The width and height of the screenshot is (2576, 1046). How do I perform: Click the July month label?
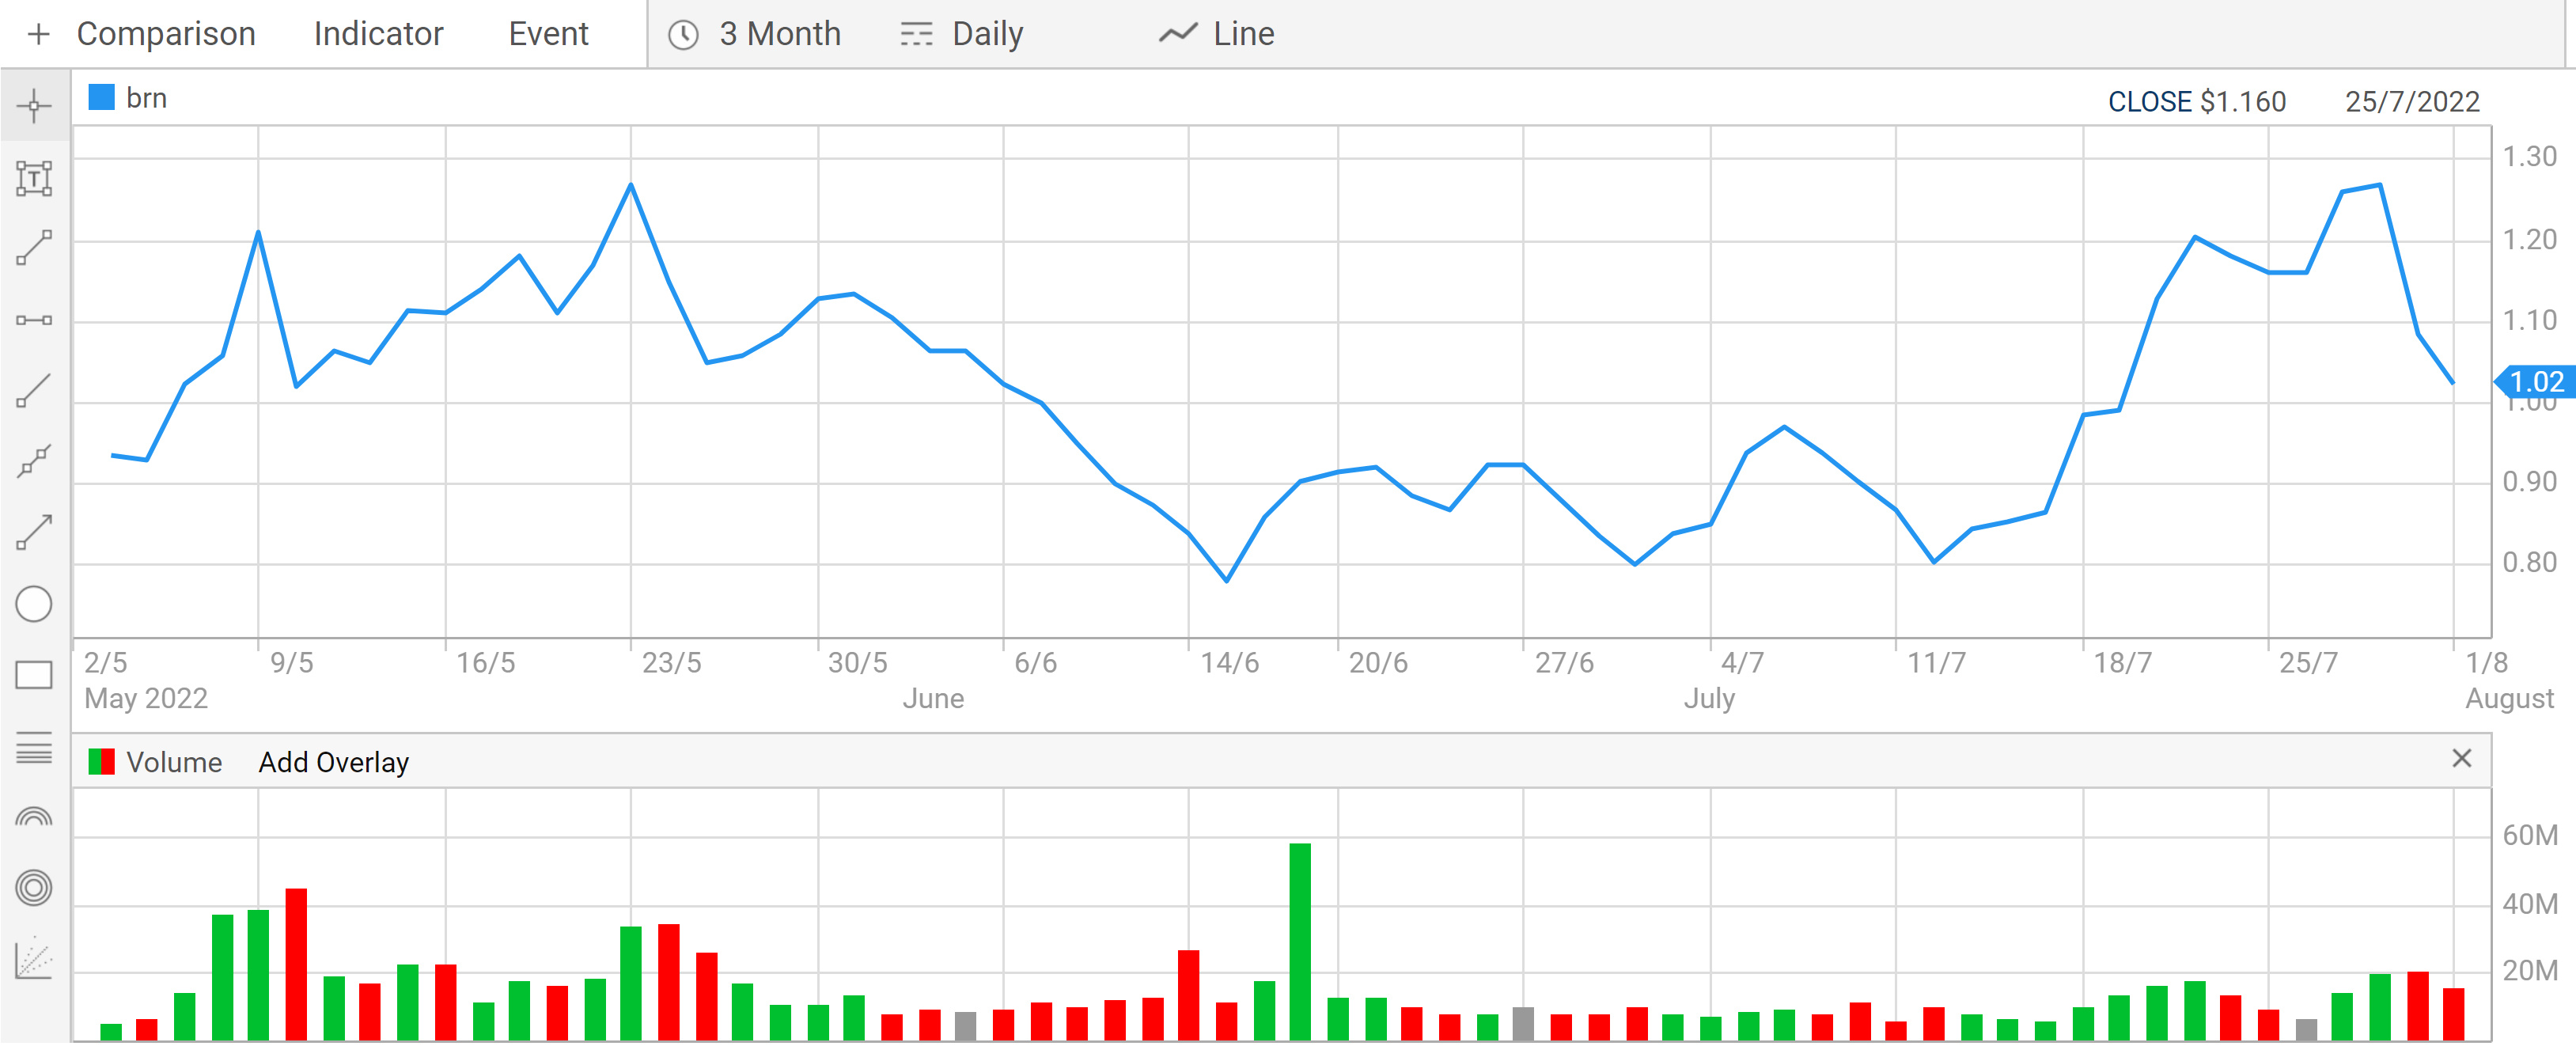coord(1709,698)
